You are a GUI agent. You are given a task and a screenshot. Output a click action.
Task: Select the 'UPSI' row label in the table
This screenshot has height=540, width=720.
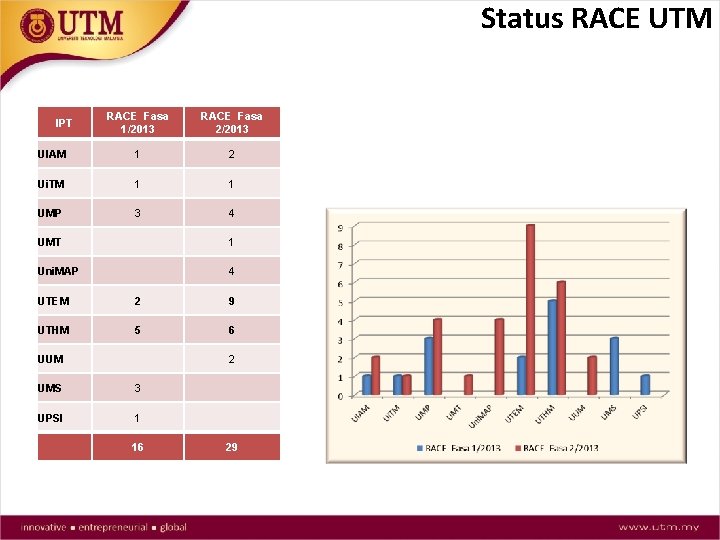click(x=50, y=418)
